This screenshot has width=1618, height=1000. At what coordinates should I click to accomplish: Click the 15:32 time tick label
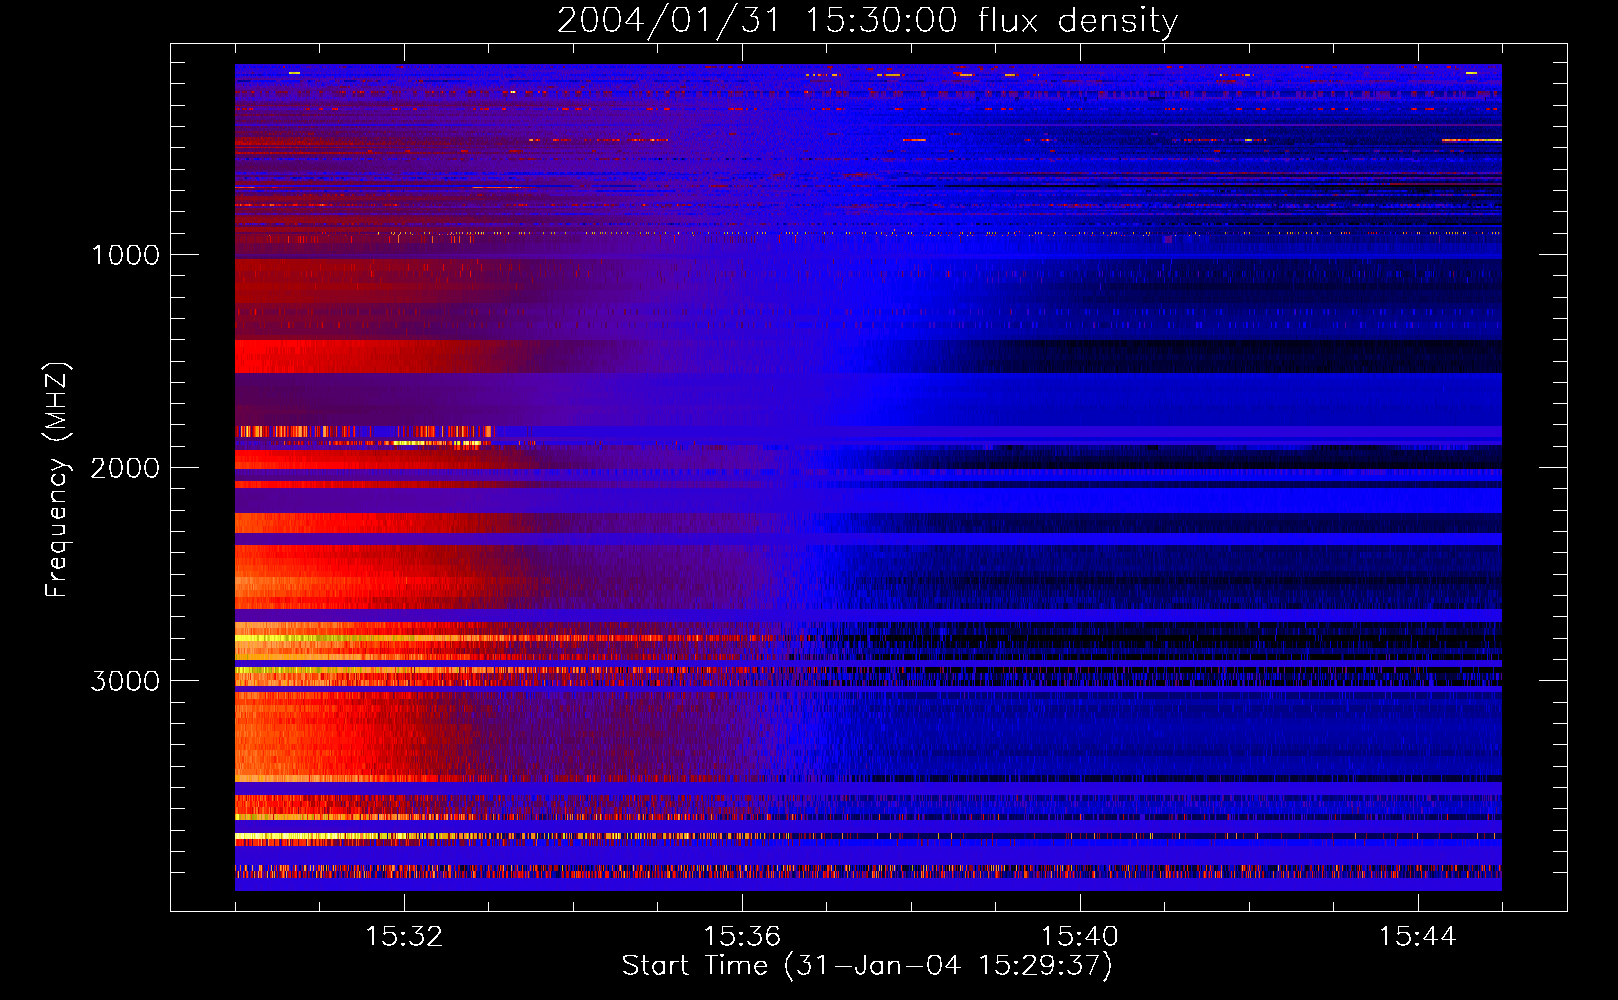coord(404,937)
